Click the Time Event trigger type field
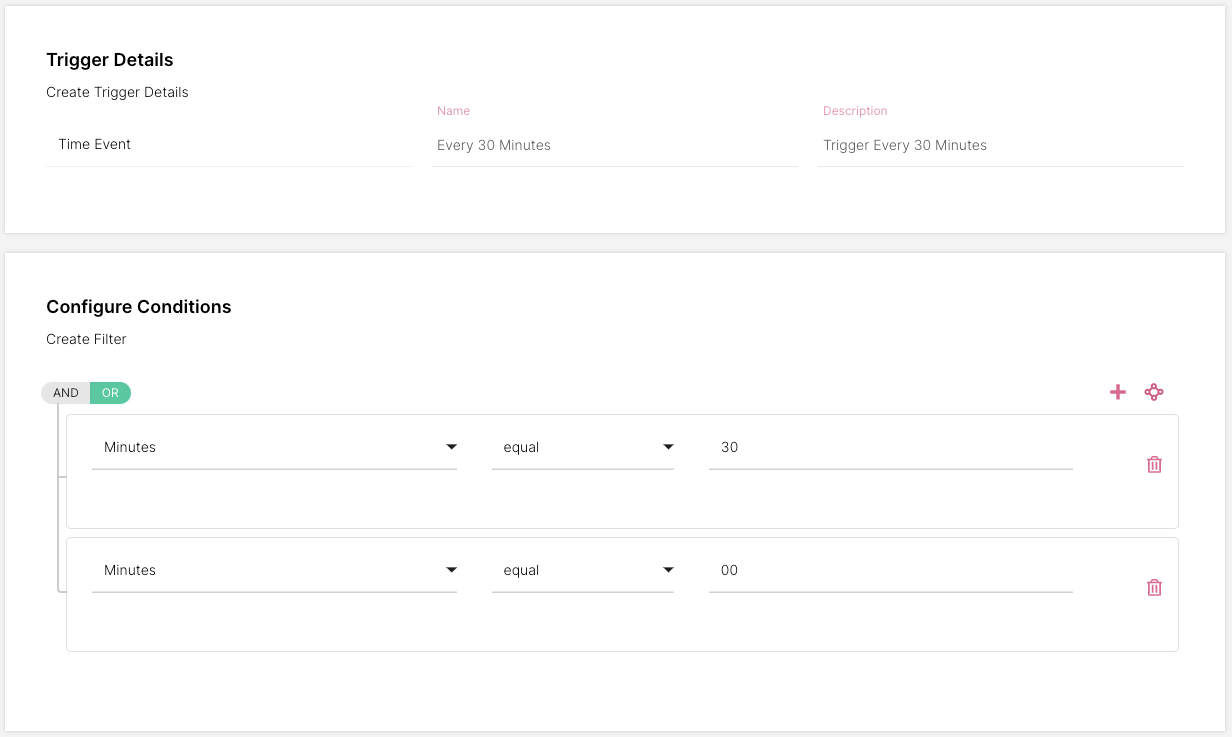The image size is (1232, 737). tap(228, 144)
